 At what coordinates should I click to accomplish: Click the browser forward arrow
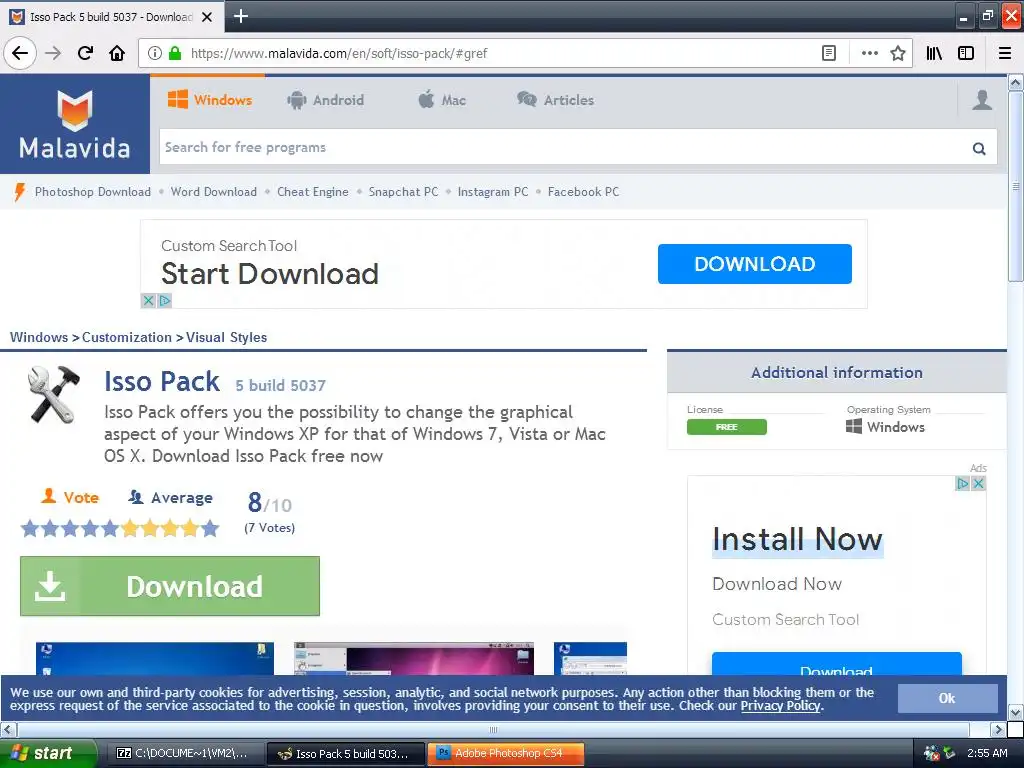(x=53, y=53)
